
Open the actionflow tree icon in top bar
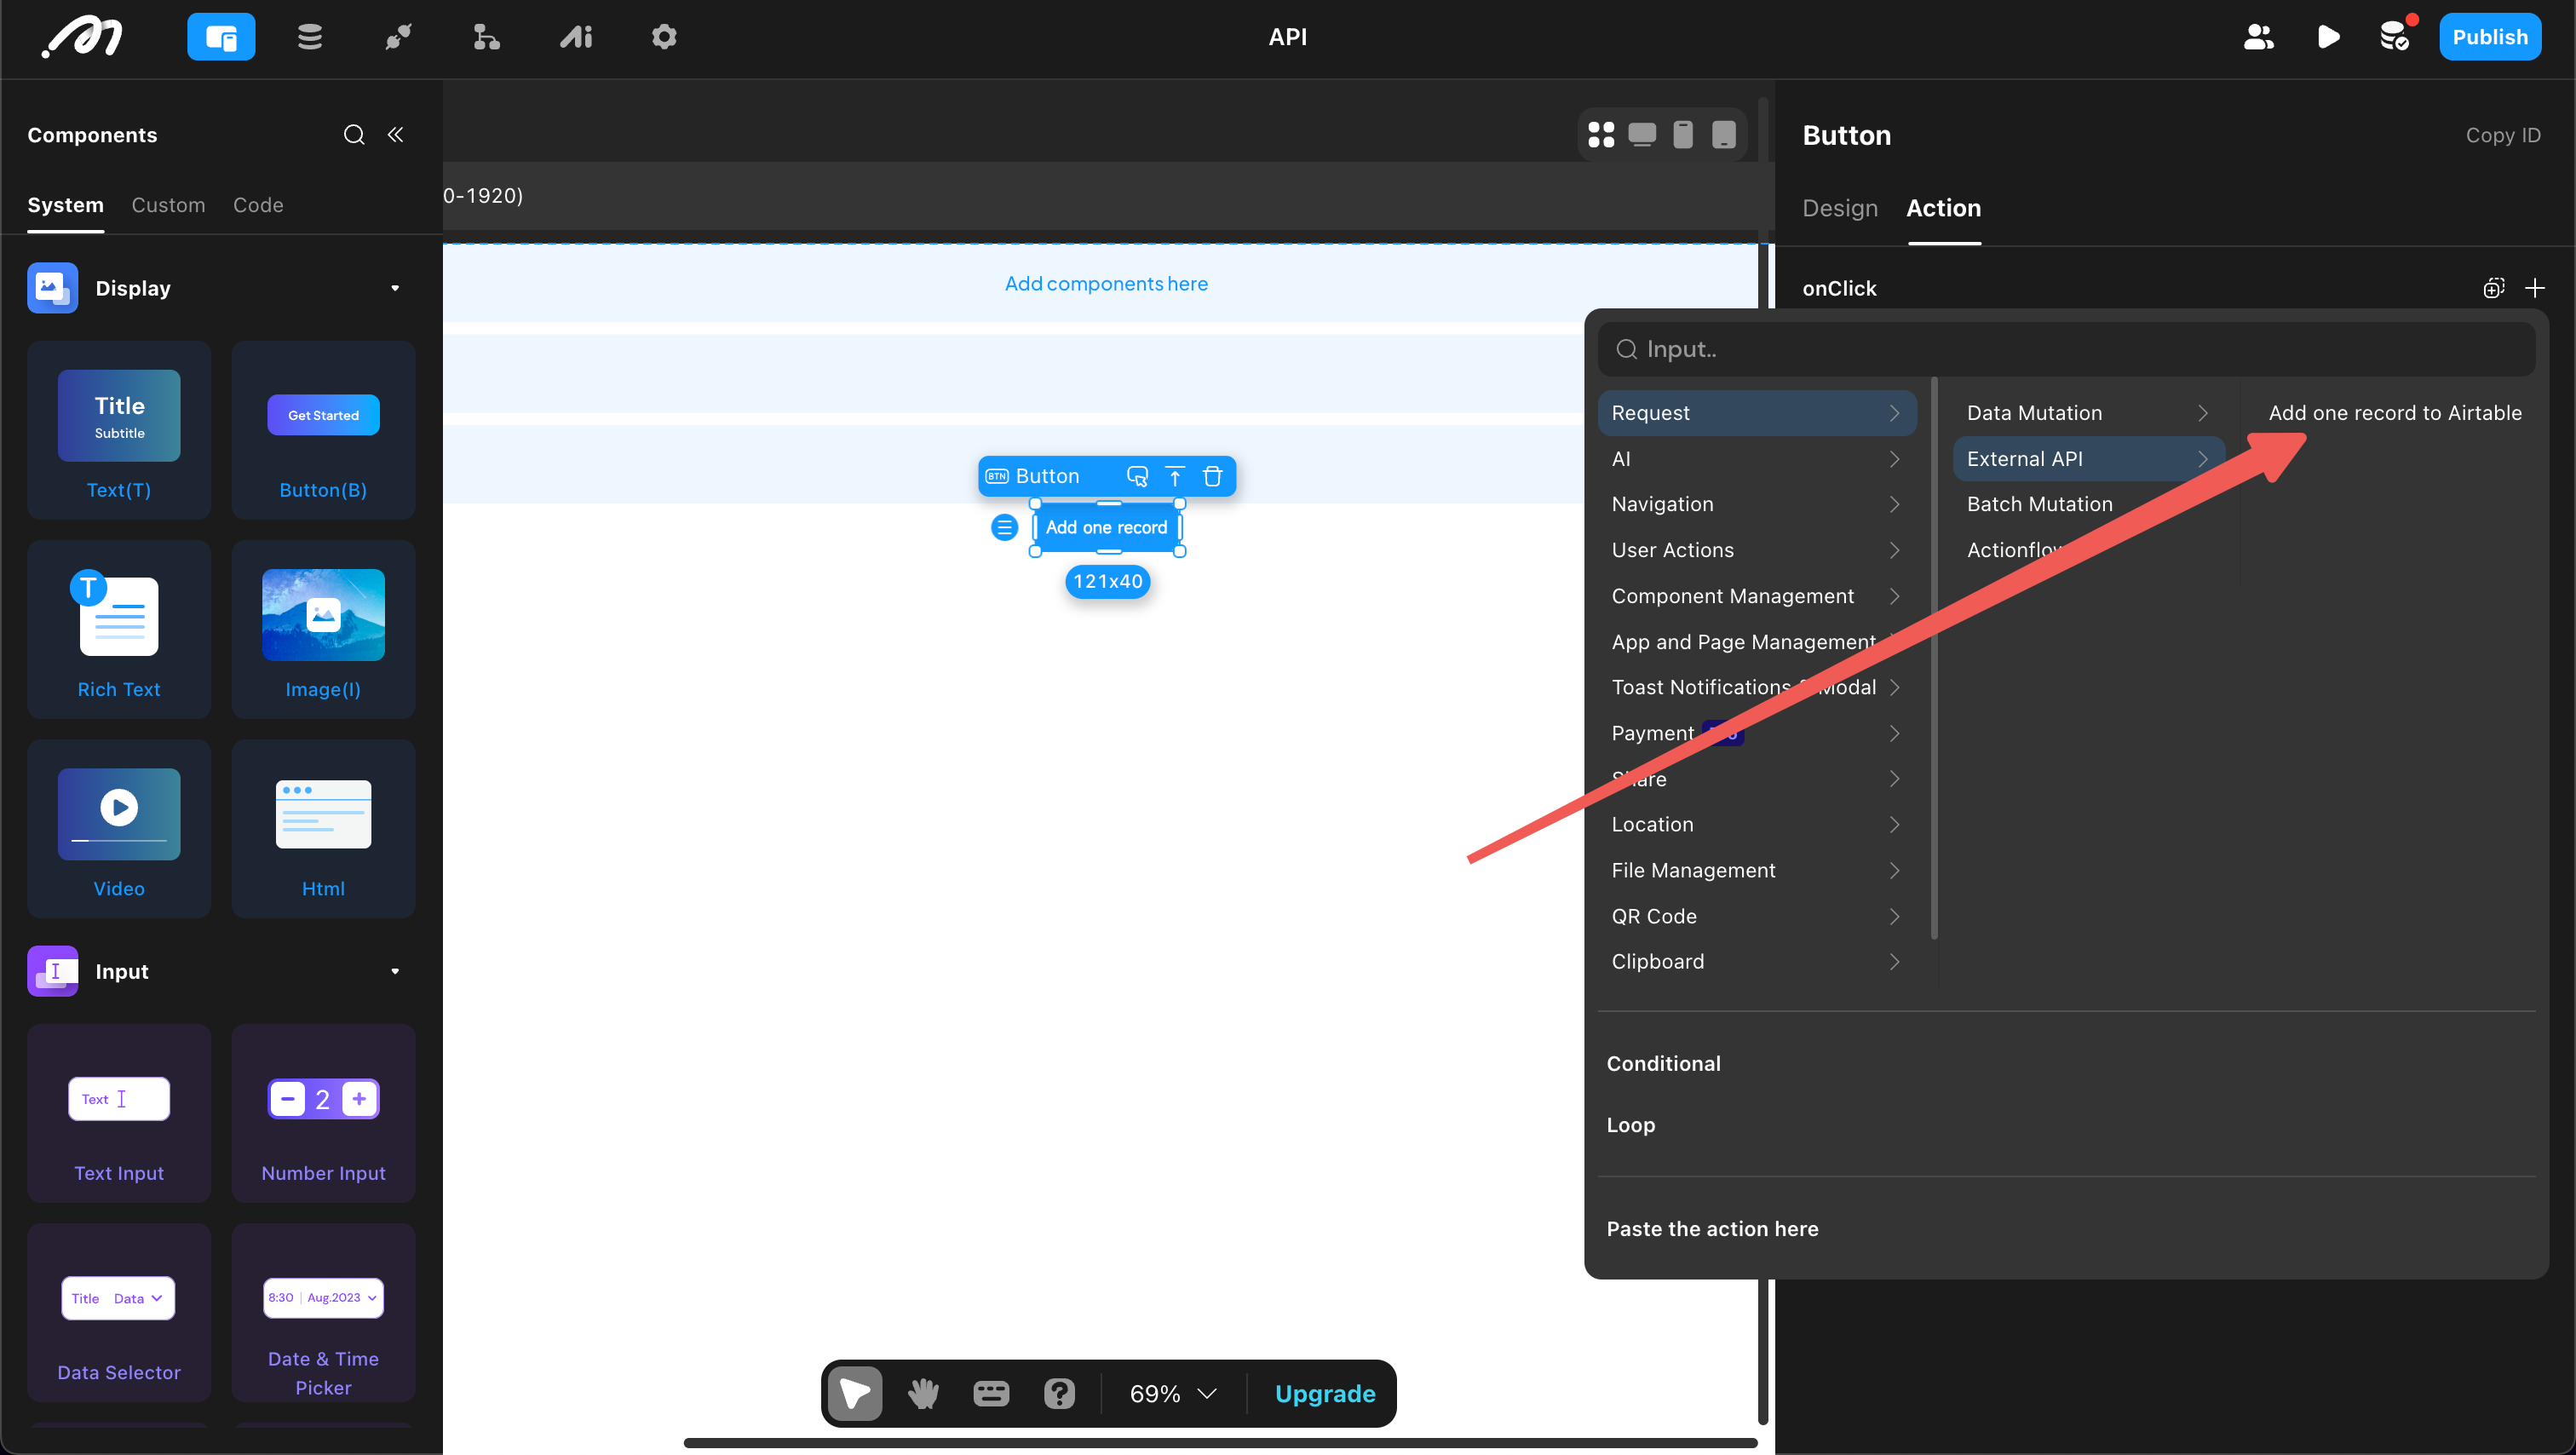[486, 37]
